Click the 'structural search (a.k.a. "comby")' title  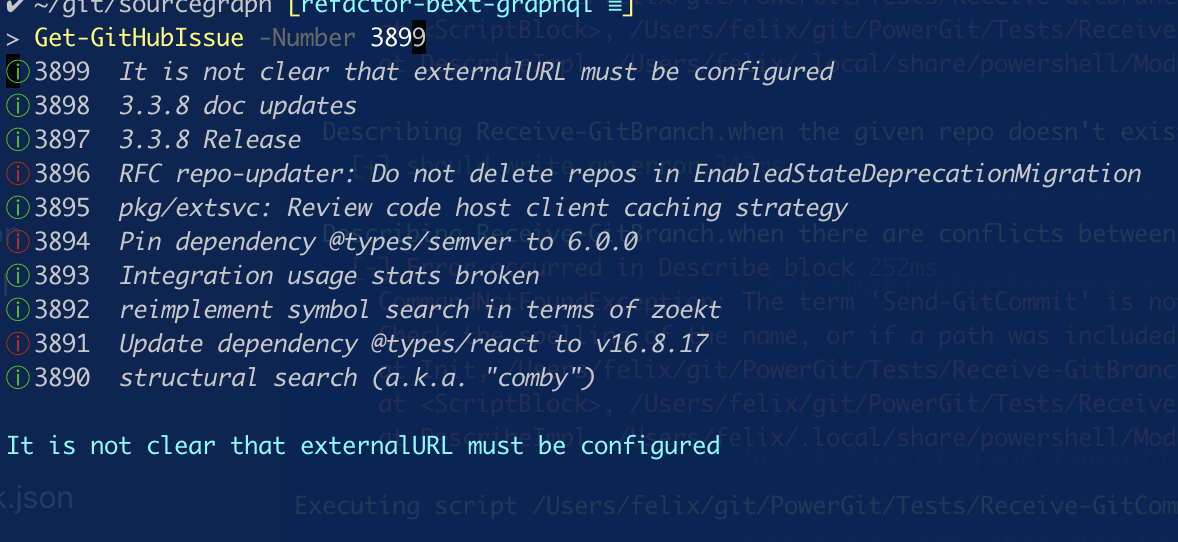(357, 377)
